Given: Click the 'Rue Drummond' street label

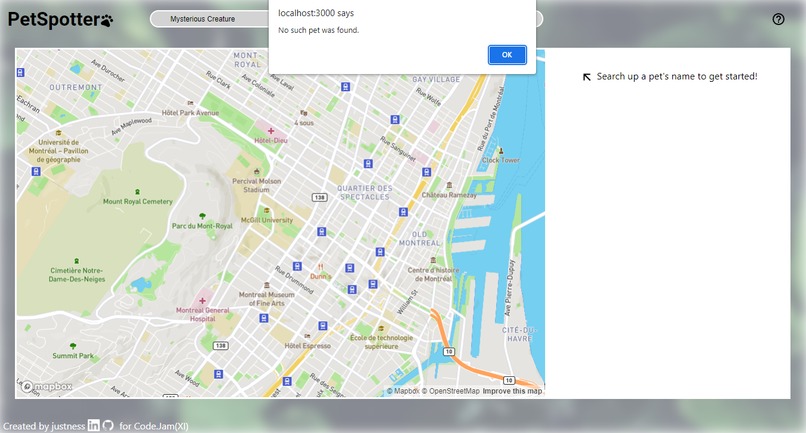Looking at the screenshot, I should point(294,280).
